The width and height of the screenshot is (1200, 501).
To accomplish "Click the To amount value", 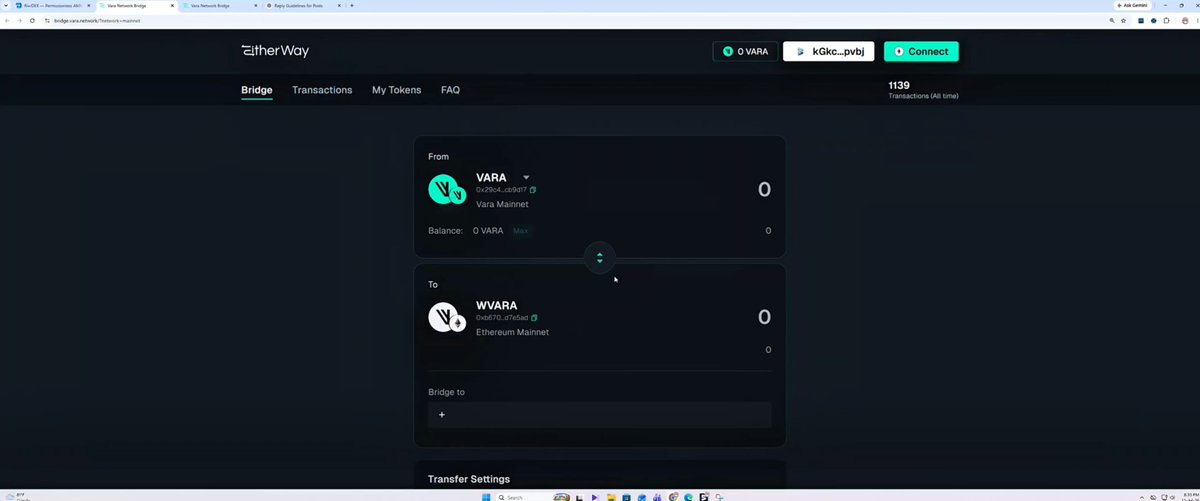I will (x=764, y=317).
